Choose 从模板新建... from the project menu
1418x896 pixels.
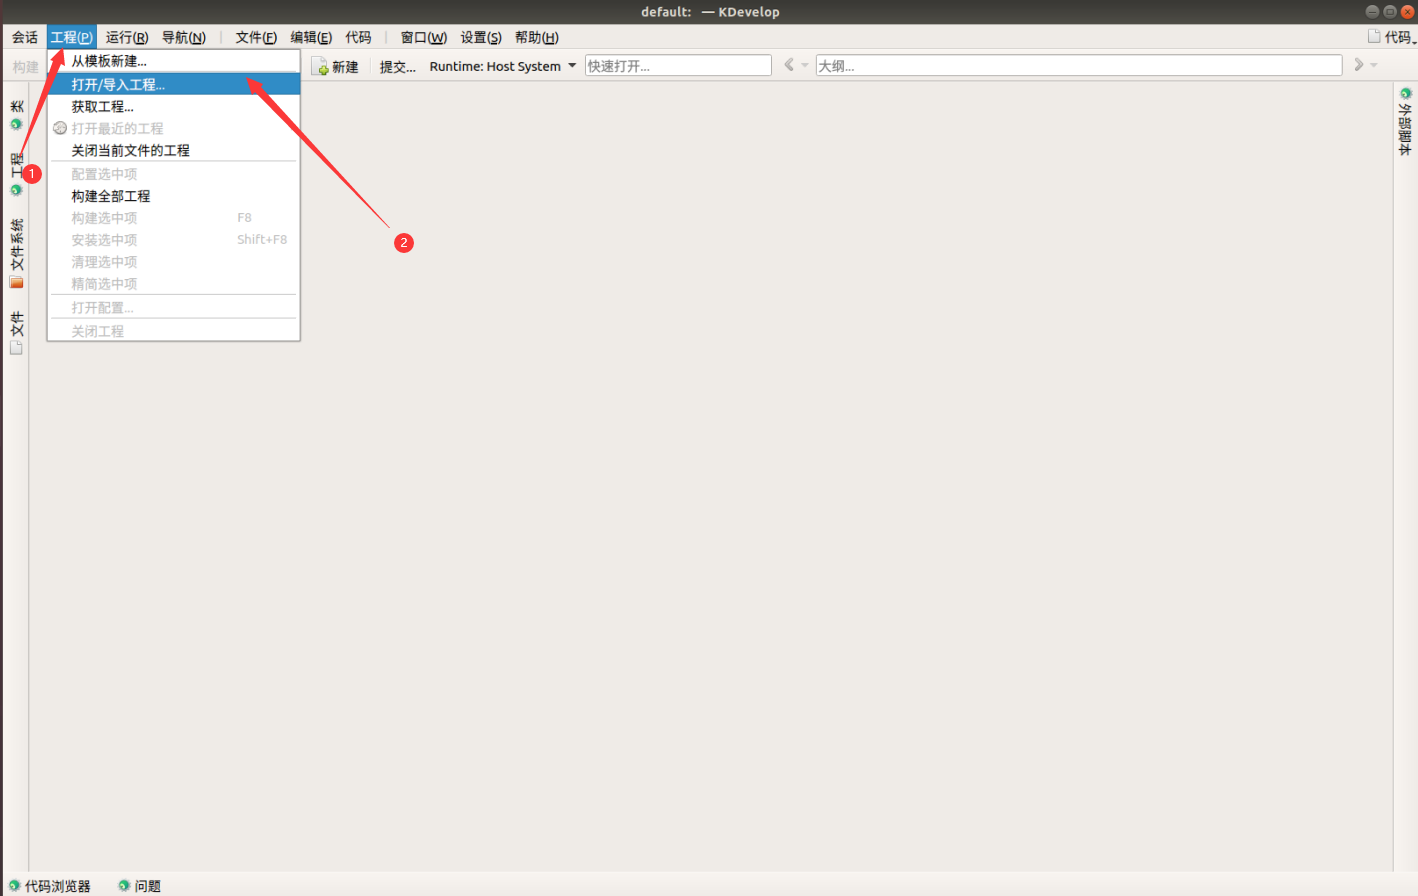click(x=174, y=61)
